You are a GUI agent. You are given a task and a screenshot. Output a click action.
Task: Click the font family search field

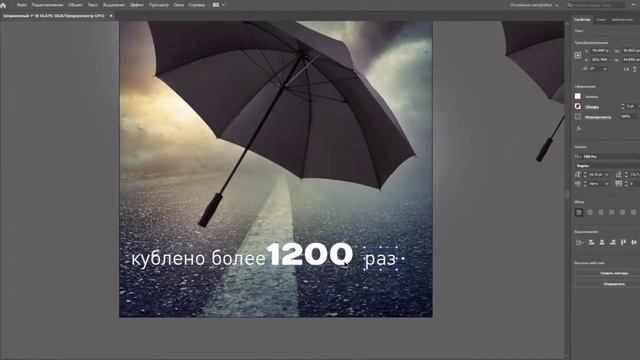pyautogui.click(x=607, y=156)
